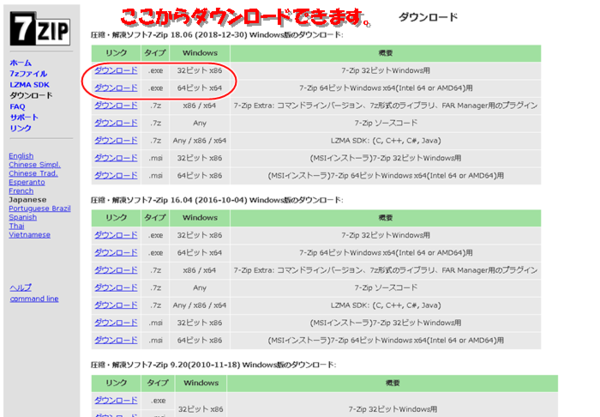Click 概要 column header in 16.04 table
Viewport: 600px width, 417px height.
pyautogui.click(x=386, y=218)
